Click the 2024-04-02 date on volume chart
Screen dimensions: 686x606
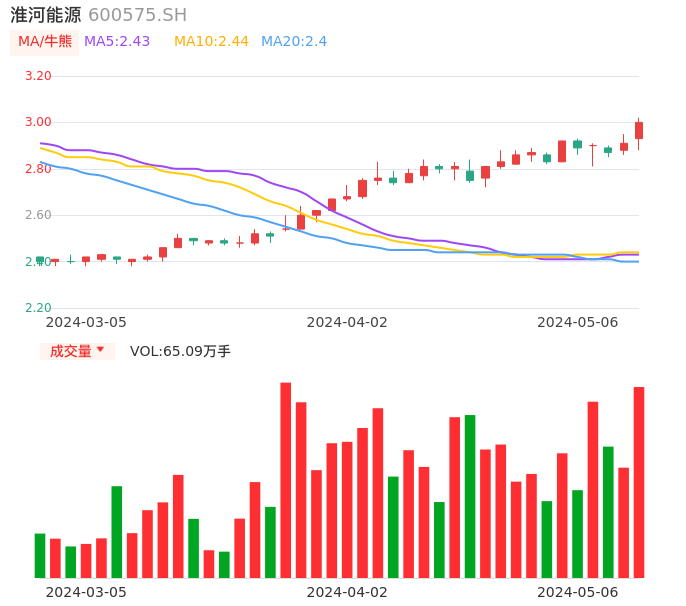pyautogui.click(x=347, y=592)
